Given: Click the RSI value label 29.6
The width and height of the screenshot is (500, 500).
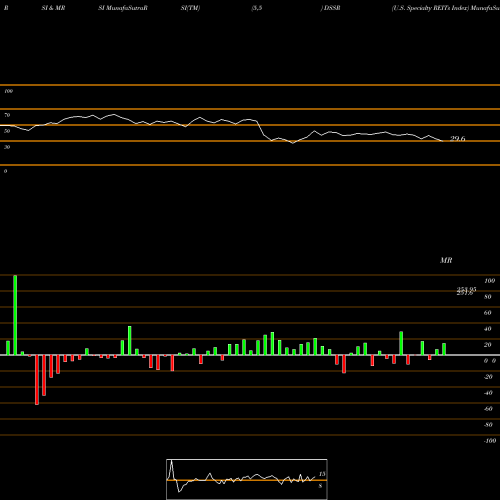Looking at the screenshot, I should (x=458, y=138).
